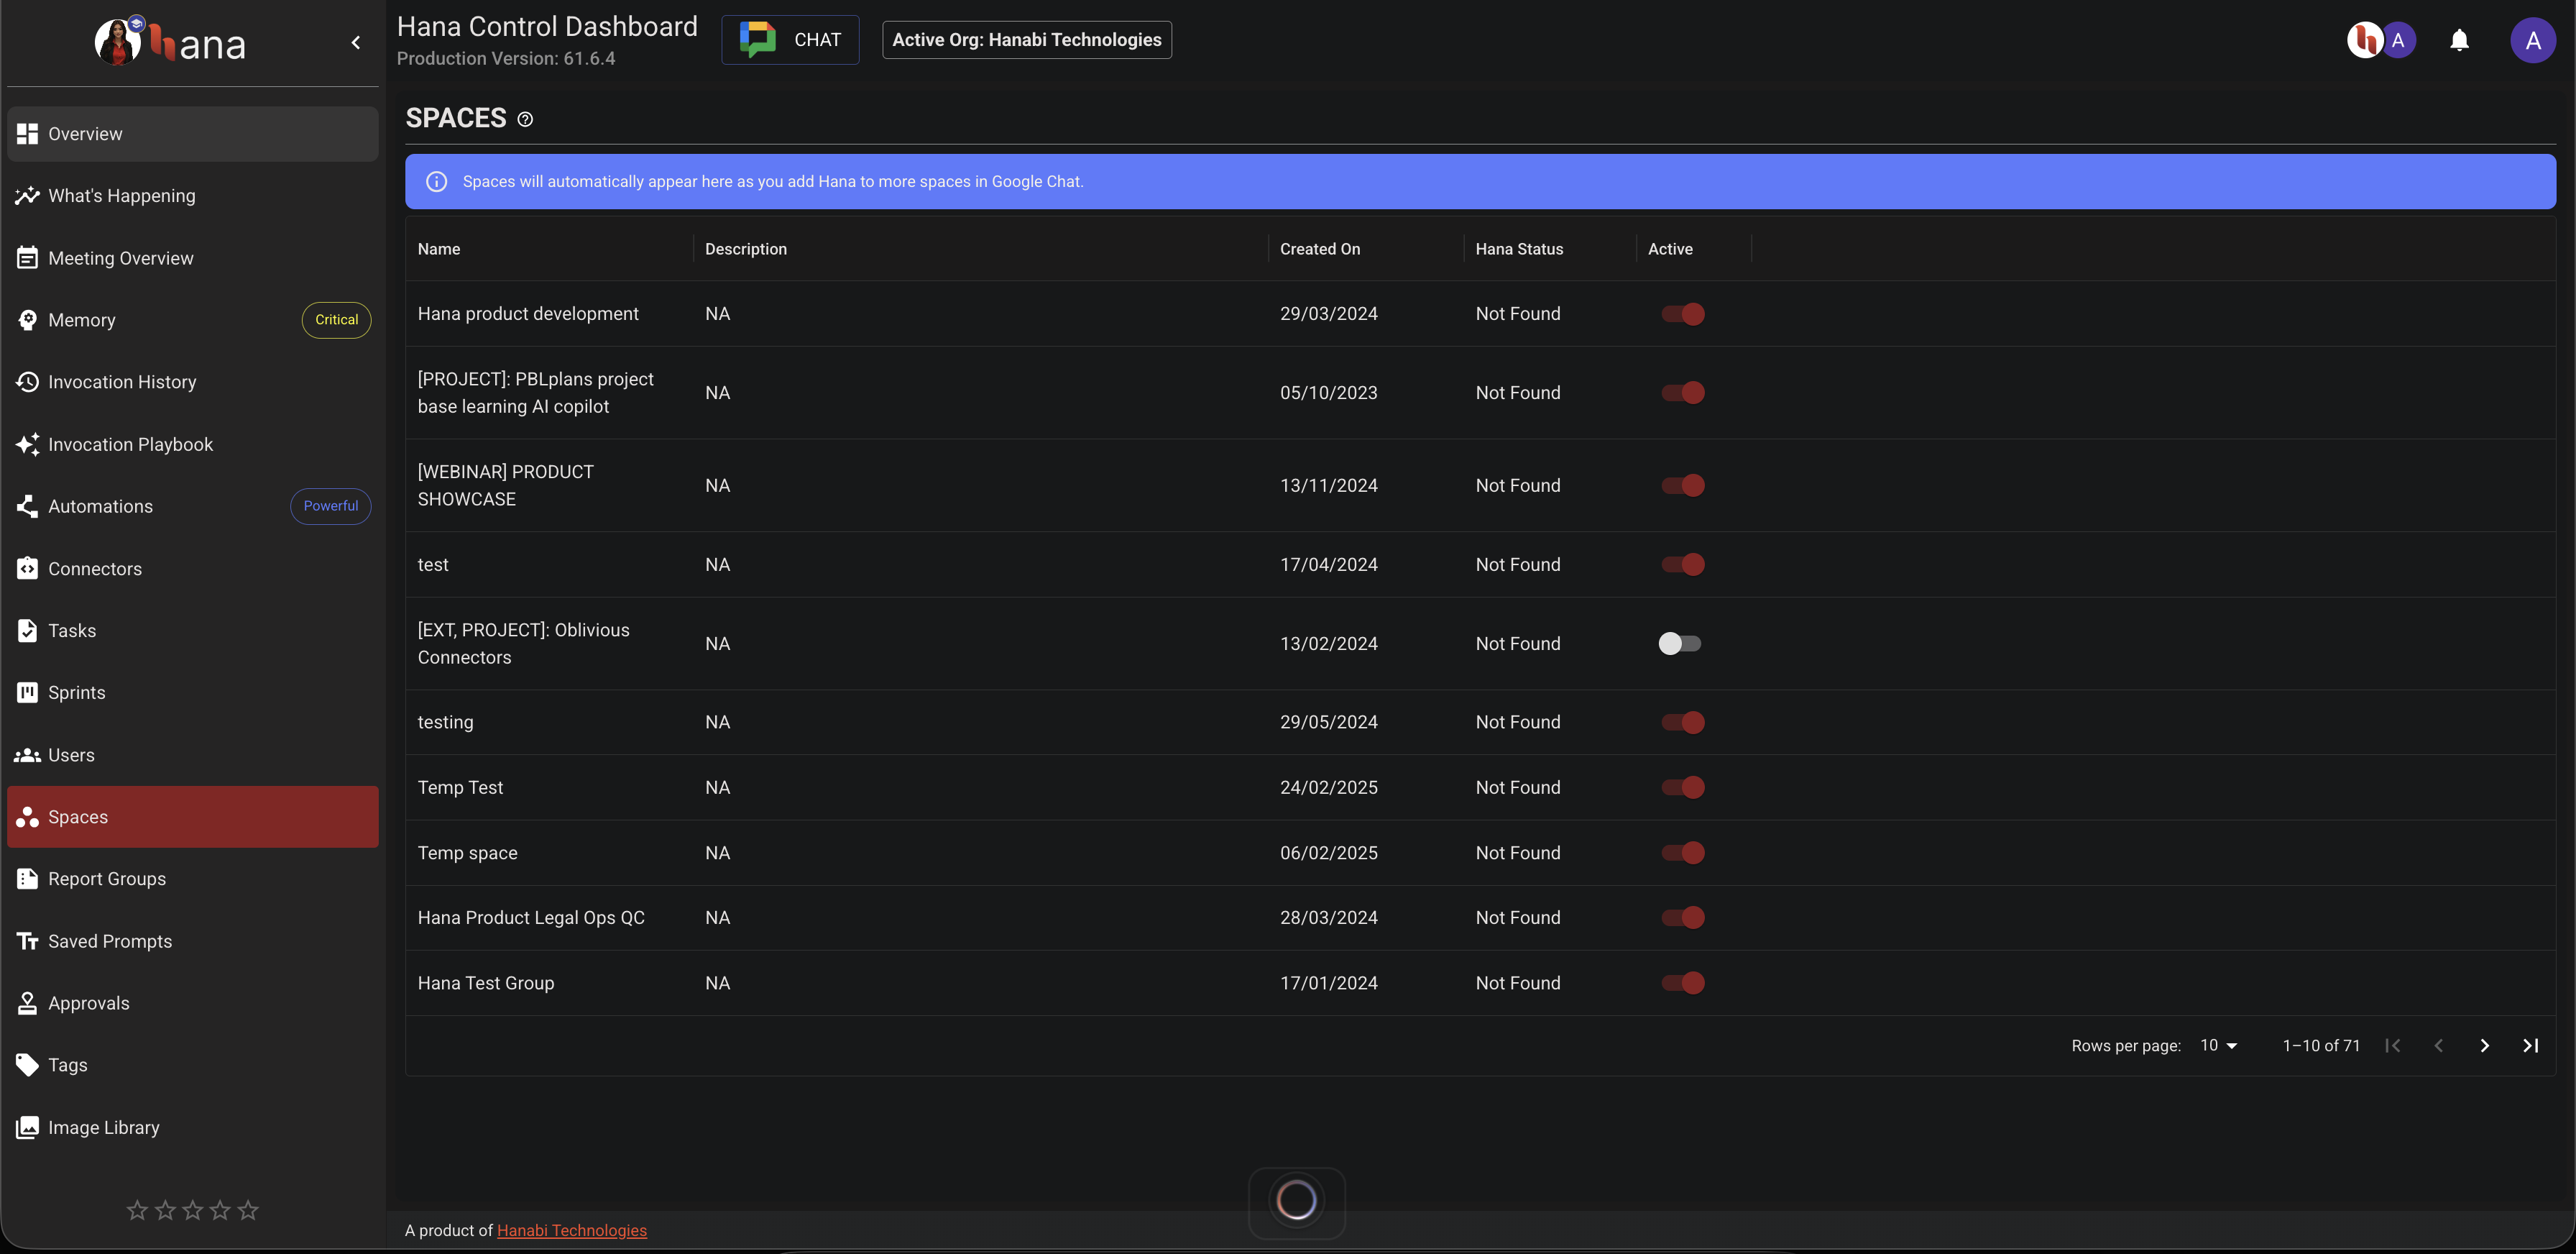Rate with the fifth star in sidebar

(248, 1210)
